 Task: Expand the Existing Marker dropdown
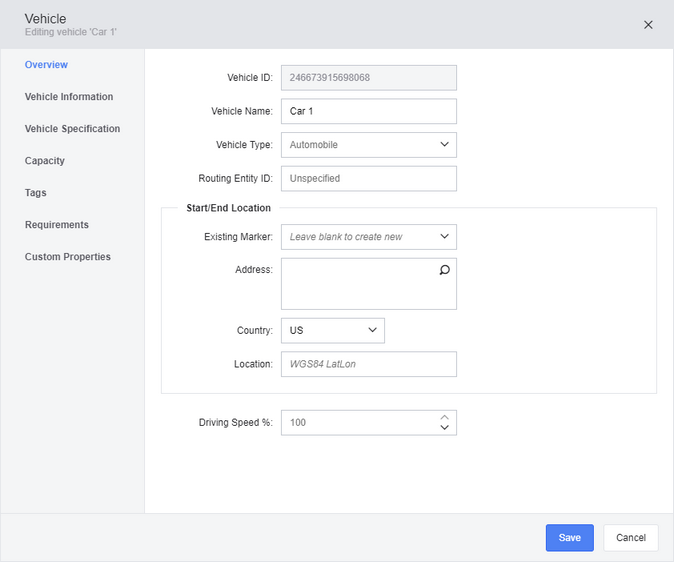pyautogui.click(x=369, y=237)
